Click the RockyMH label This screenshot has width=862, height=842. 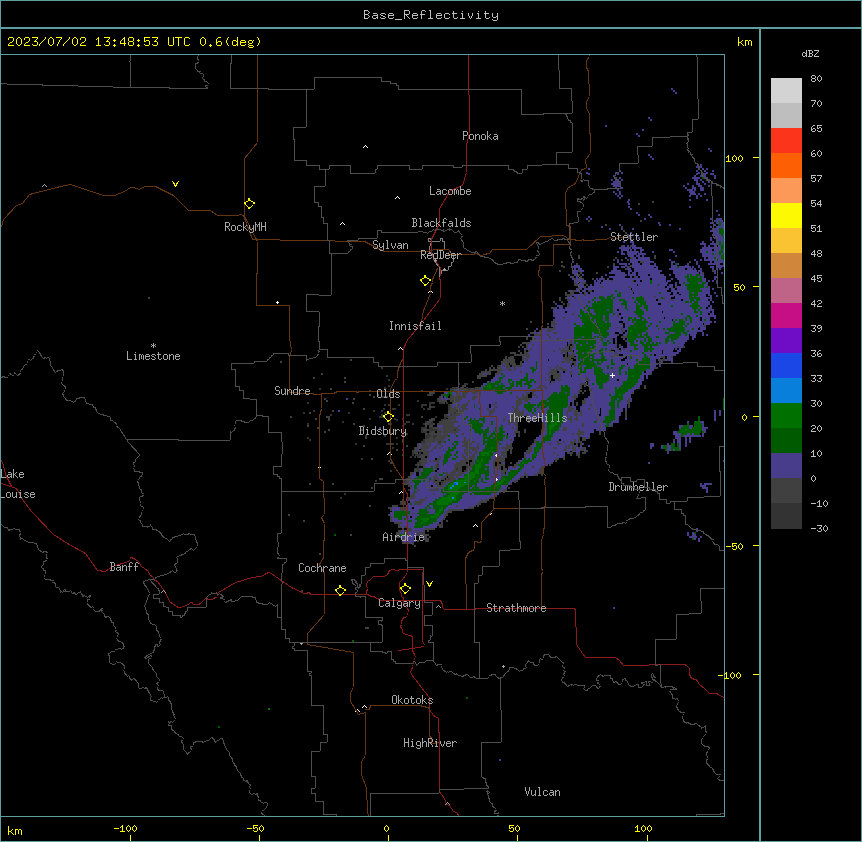(x=245, y=227)
